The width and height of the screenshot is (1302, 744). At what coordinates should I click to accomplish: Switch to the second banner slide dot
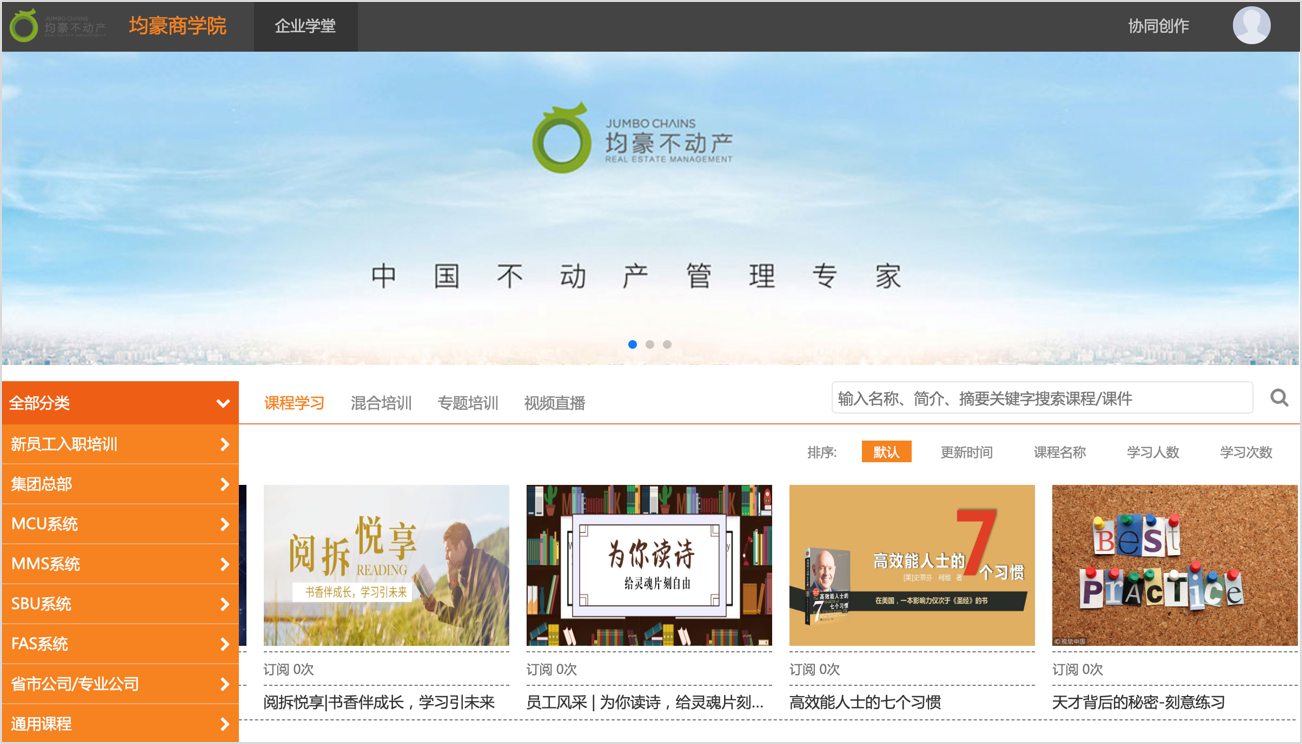[650, 344]
